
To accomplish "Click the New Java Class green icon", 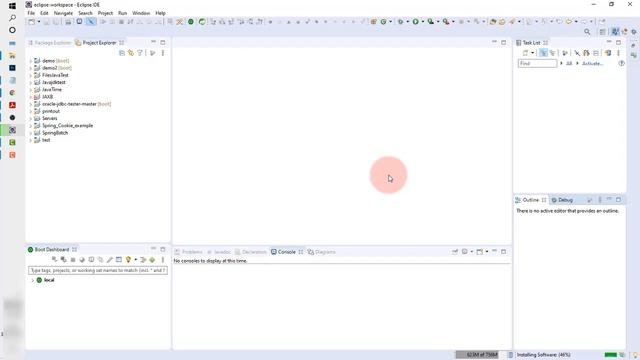I will coord(383,22).
